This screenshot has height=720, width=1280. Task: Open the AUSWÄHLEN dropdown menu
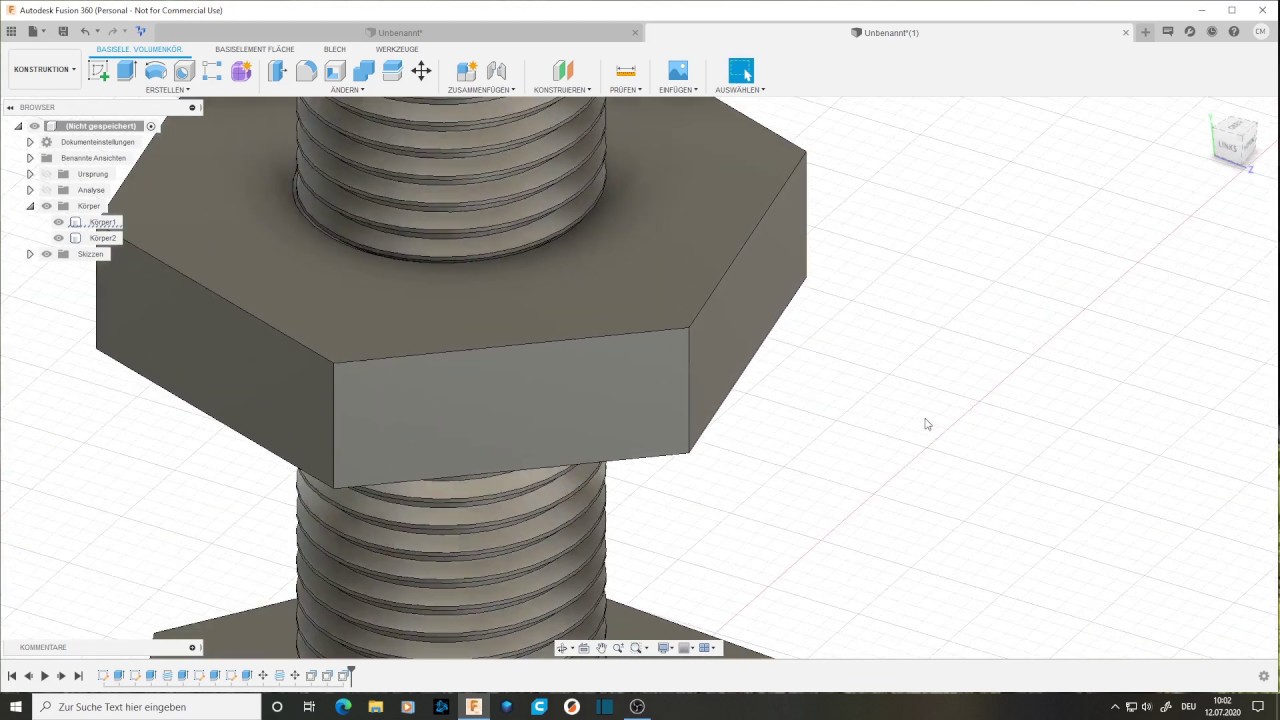point(740,90)
